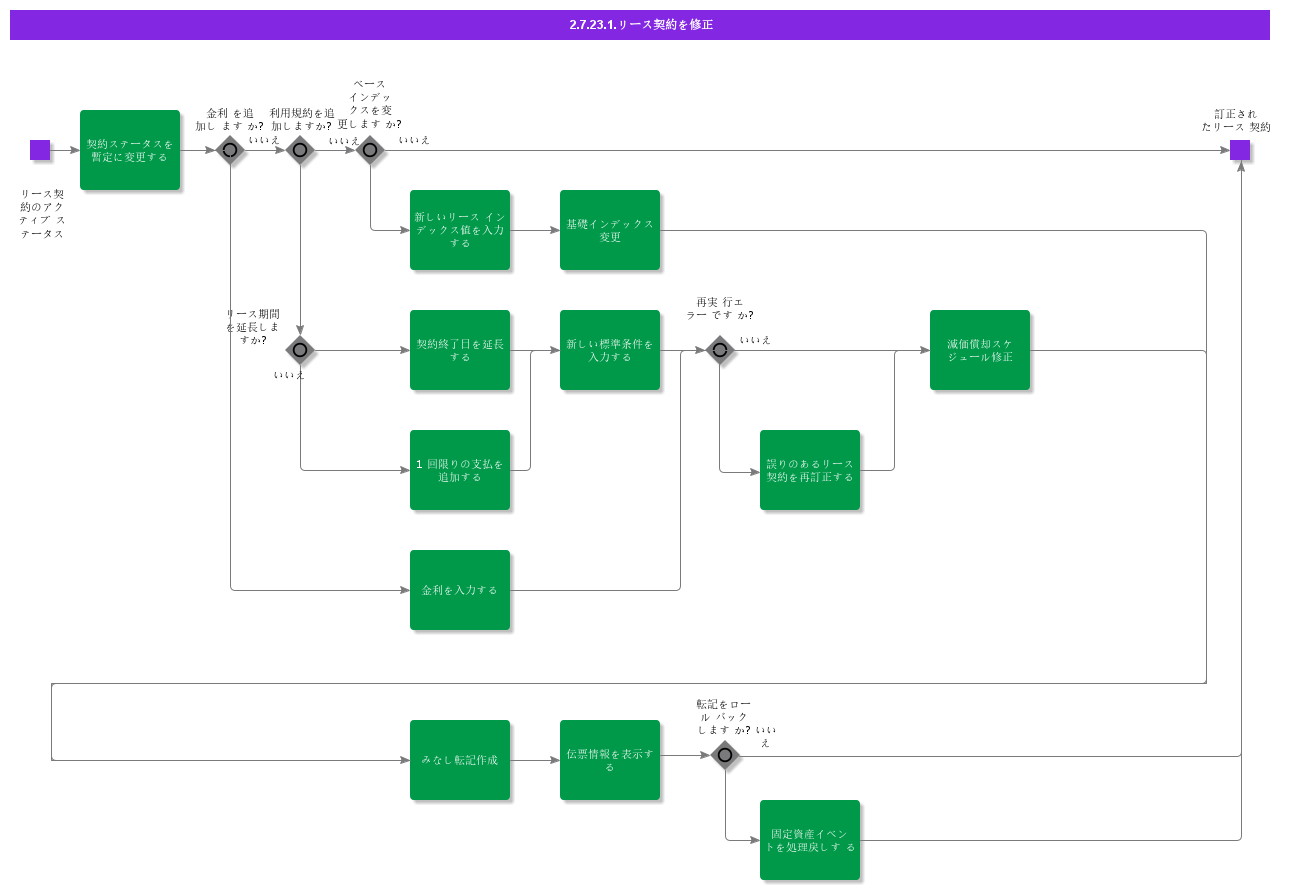
Task: Click the 減価償却スケジュール修正 task box
Action: pos(980,350)
